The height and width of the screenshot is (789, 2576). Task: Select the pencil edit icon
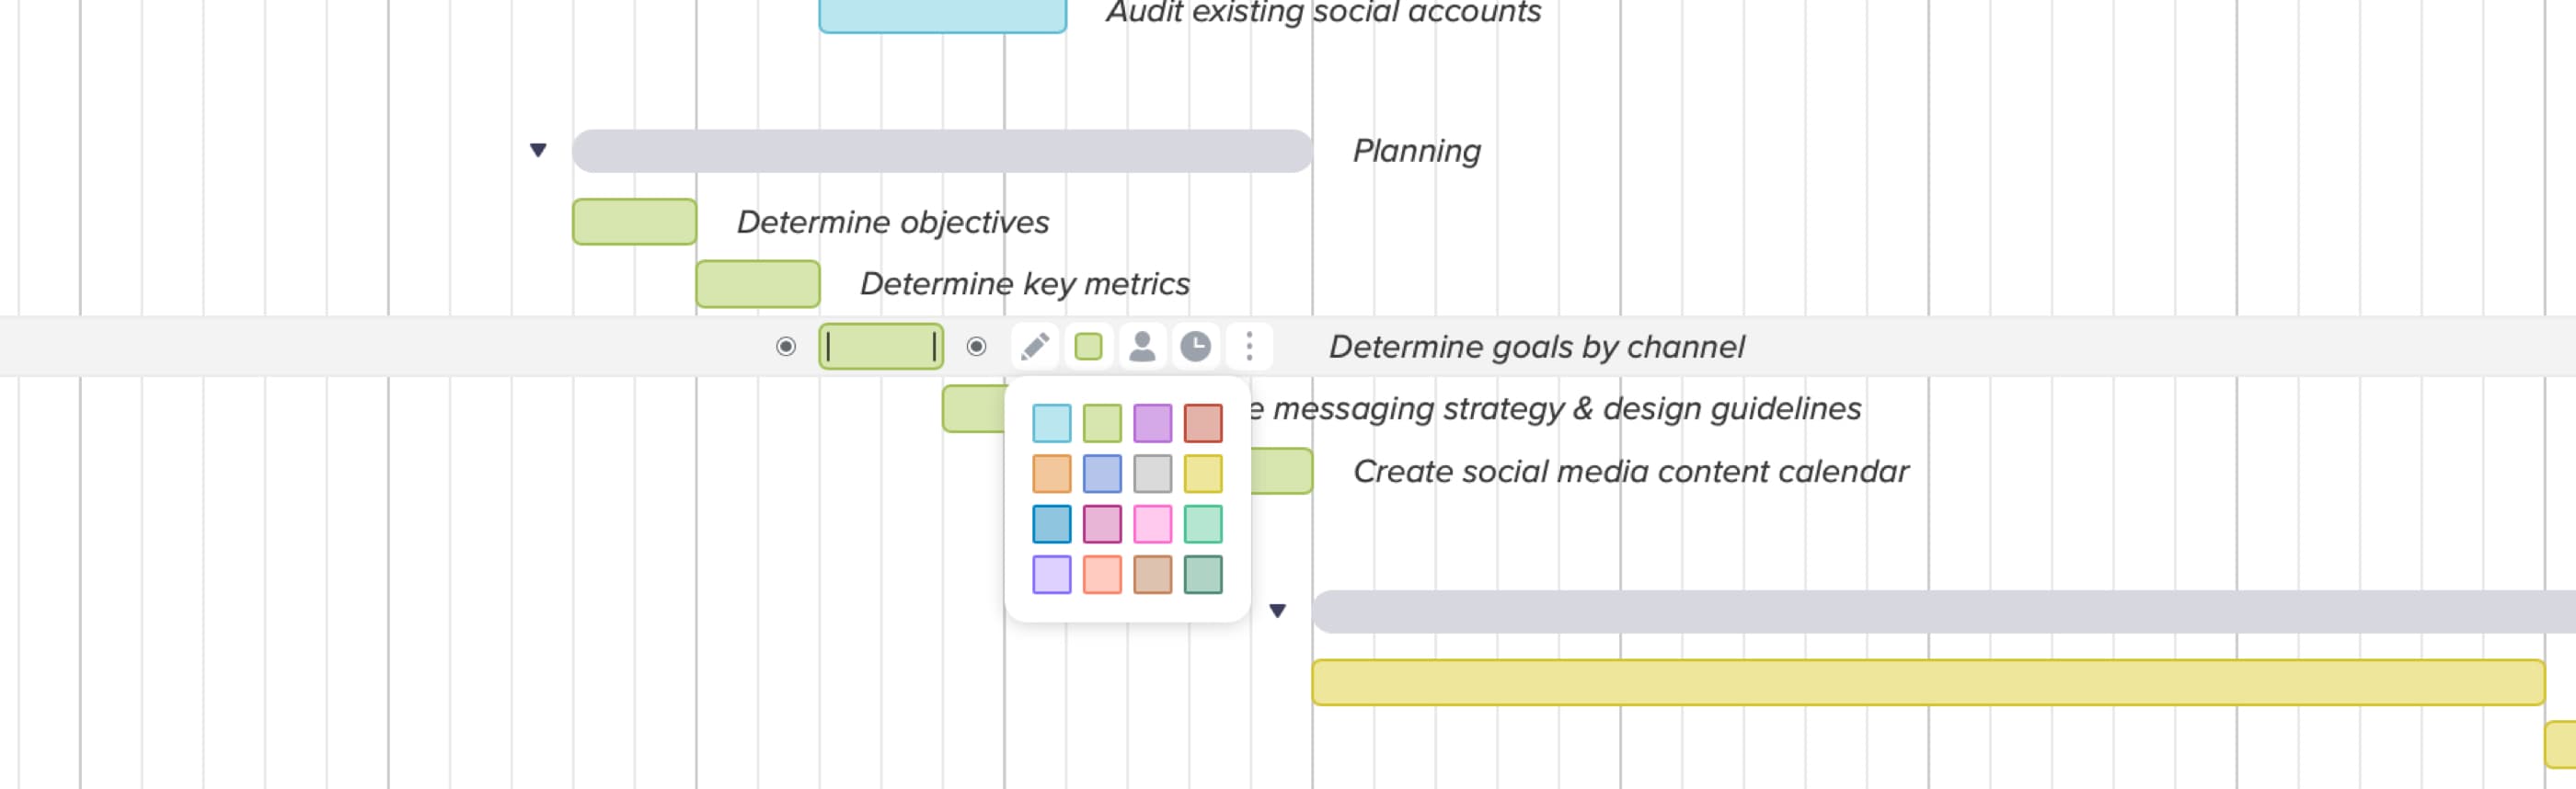coord(1035,347)
